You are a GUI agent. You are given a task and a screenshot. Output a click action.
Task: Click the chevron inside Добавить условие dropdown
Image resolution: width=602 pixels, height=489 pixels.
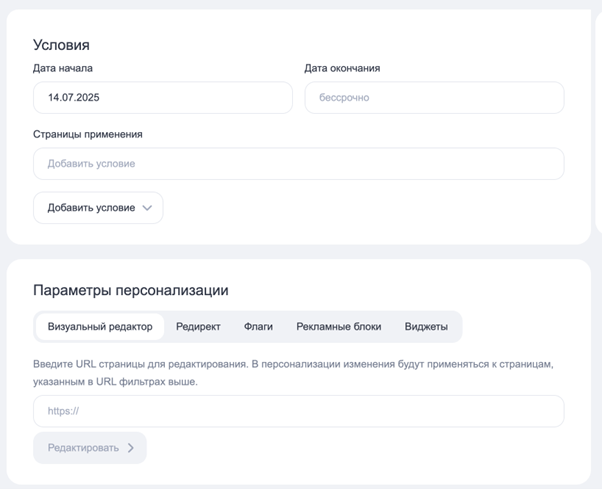click(x=147, y=208)
